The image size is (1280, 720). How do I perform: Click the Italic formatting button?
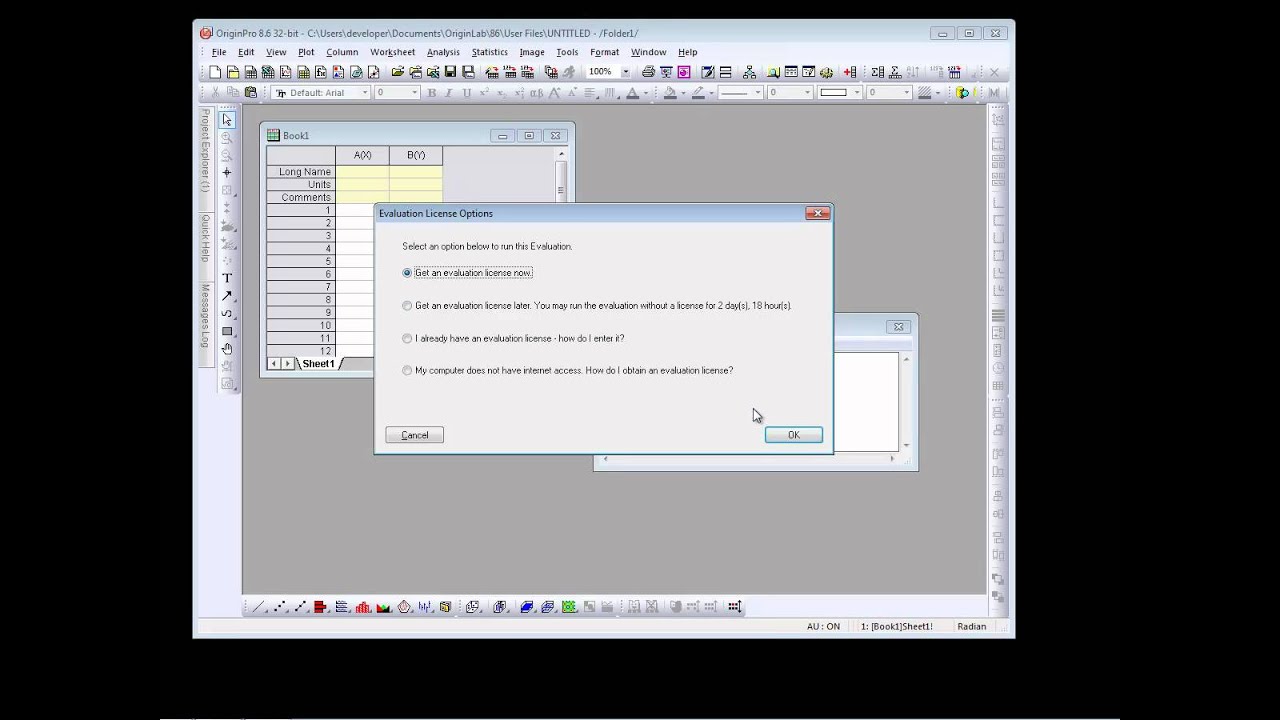pos(449,92)
